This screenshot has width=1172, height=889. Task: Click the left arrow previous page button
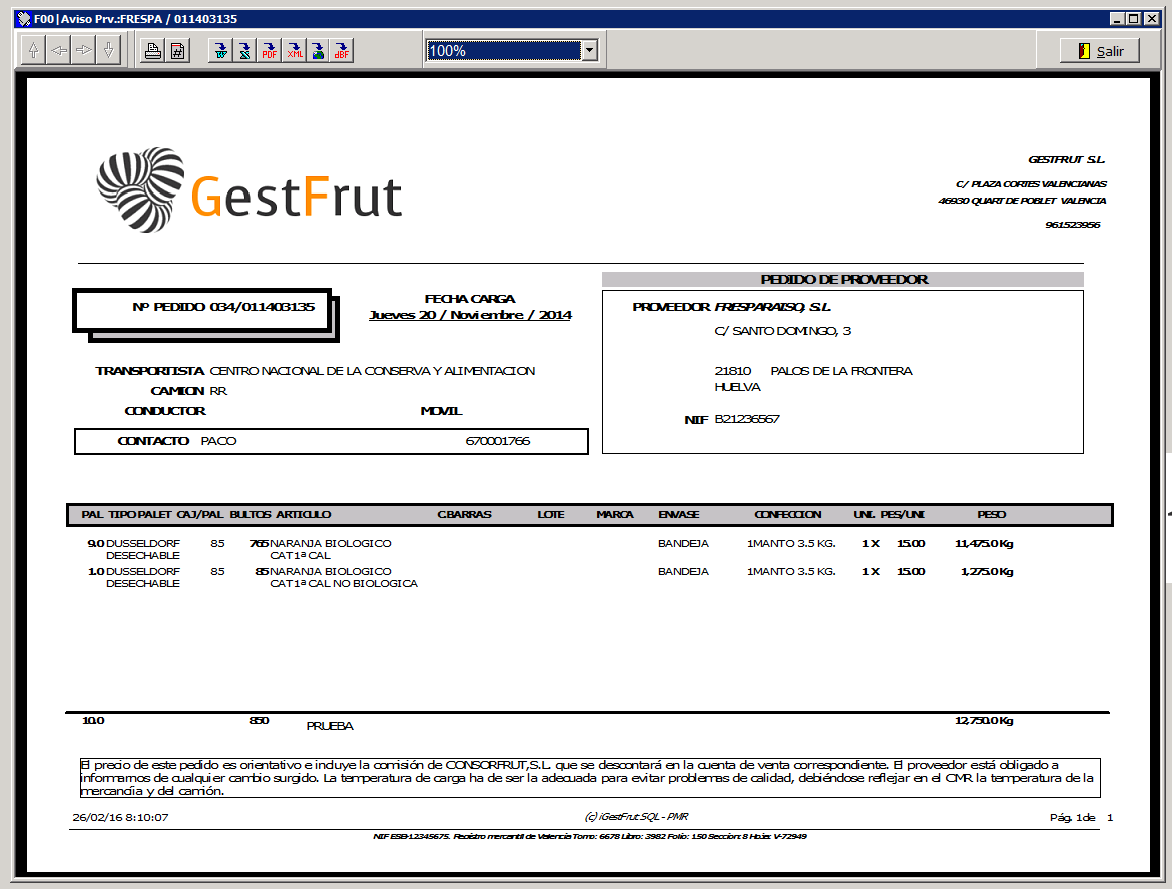coord(59,51)
